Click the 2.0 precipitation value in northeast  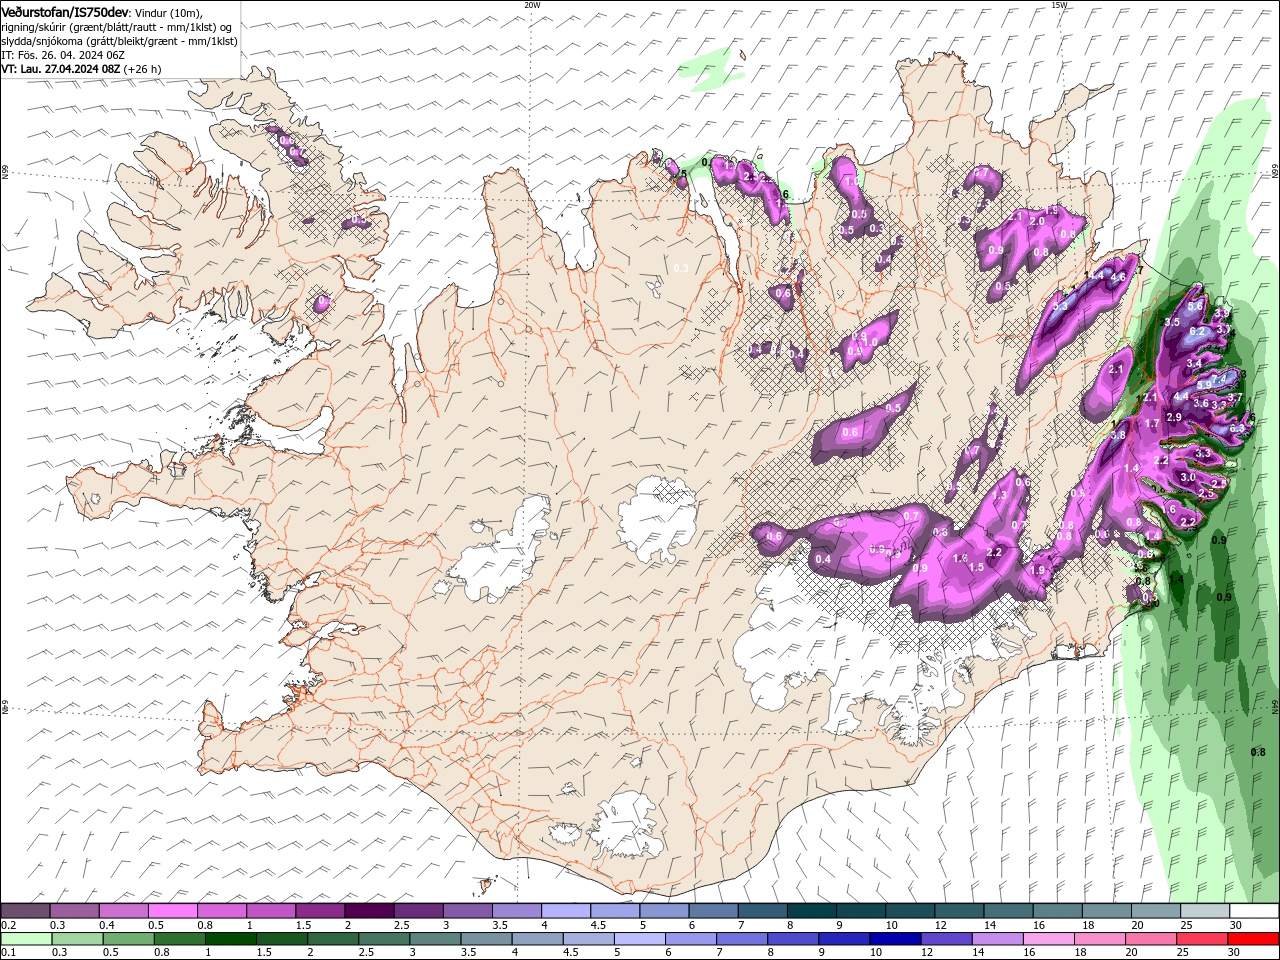click(1037, 221)
